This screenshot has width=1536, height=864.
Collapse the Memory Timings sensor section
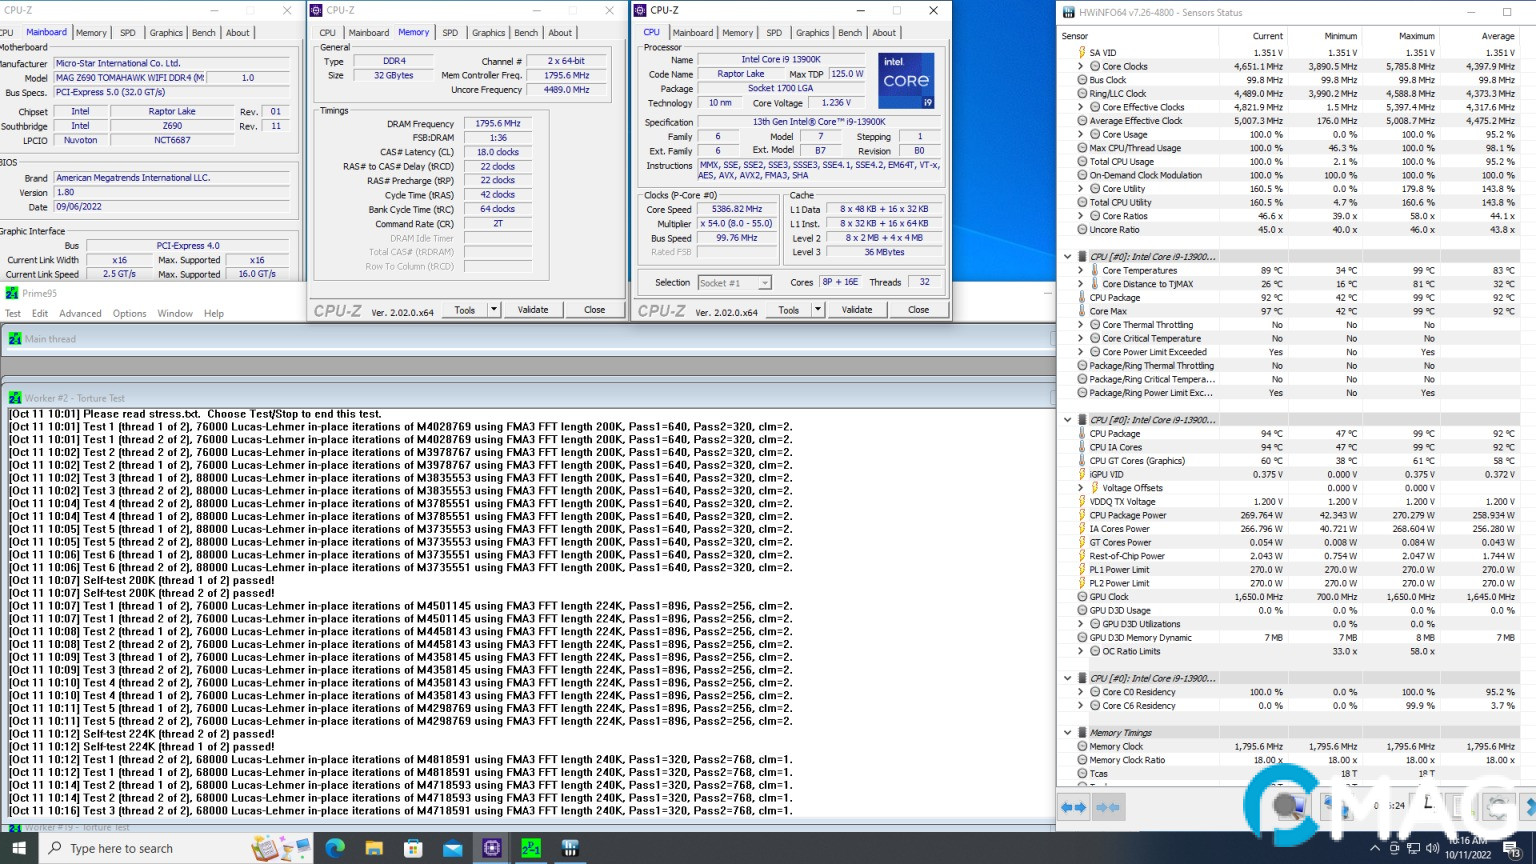[x=1067, y=733]
